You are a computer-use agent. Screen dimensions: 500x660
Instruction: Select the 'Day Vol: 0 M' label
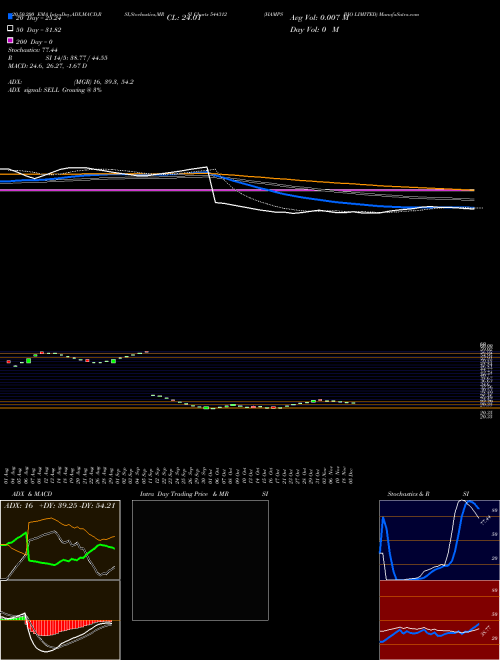coord(314,29)
